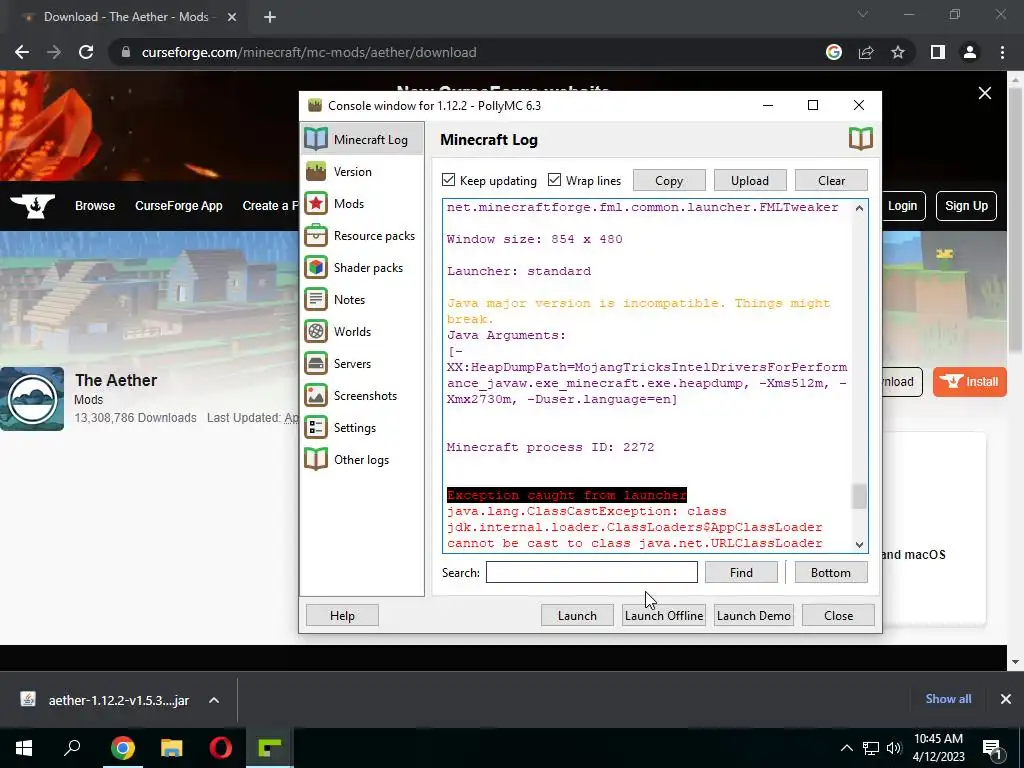Click the log scrollbar down arrow
1024x768 pixels.
pyautogui.click(x=859, y=545)
